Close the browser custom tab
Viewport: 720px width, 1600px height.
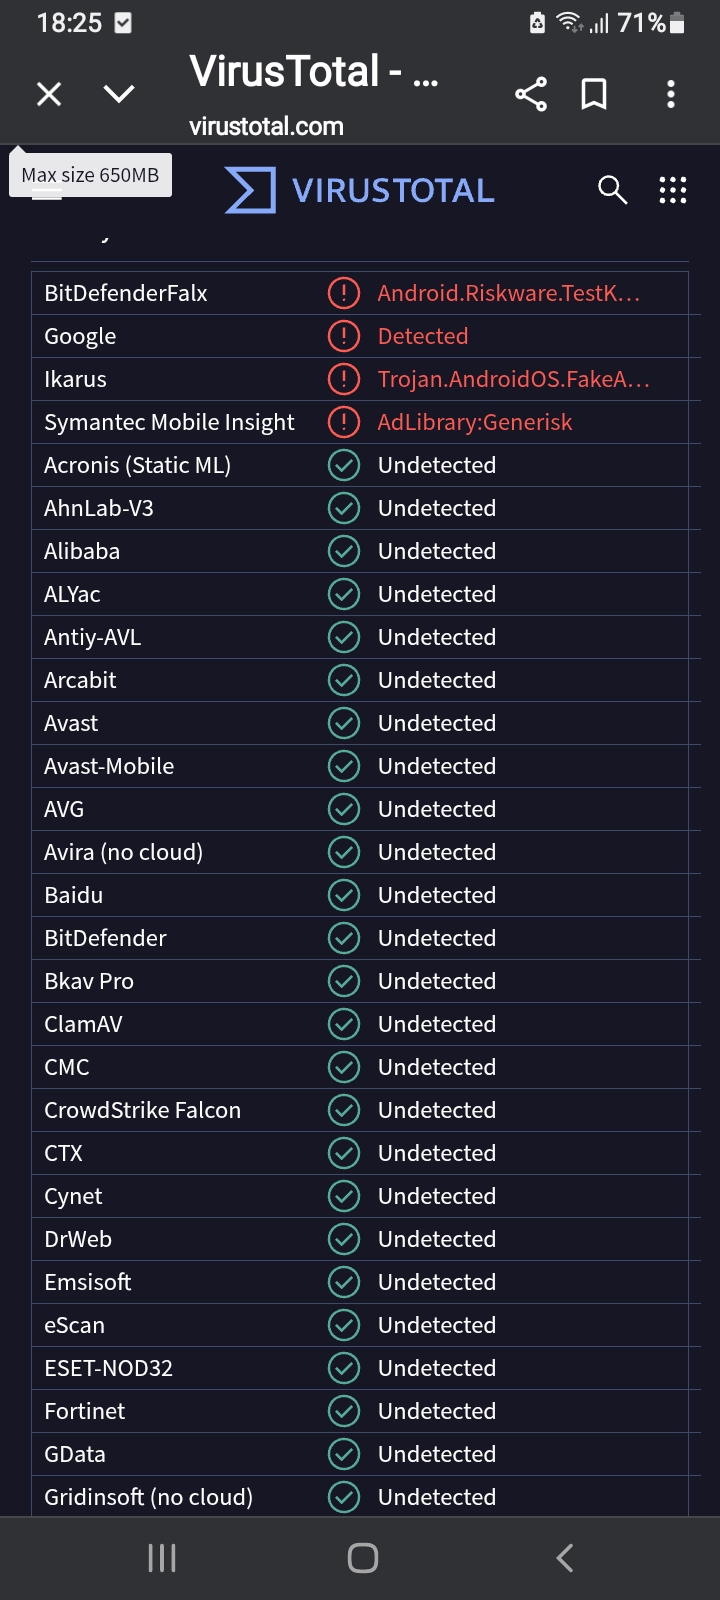click(49, 94)
